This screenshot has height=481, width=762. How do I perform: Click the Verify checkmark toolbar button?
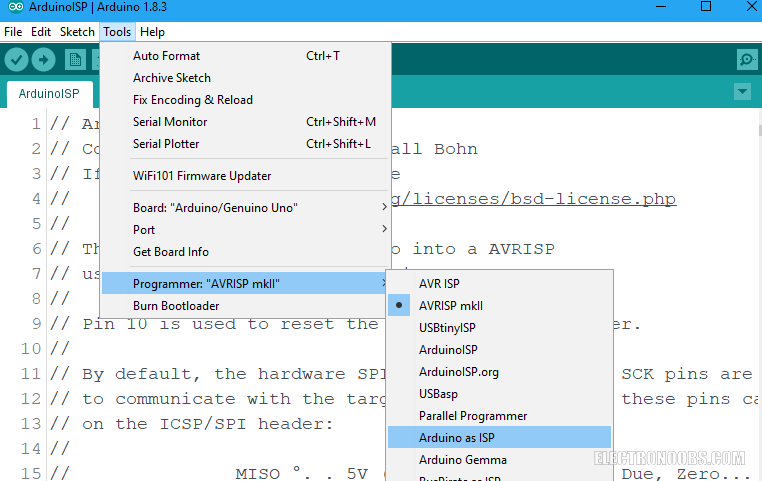point(17,60)
